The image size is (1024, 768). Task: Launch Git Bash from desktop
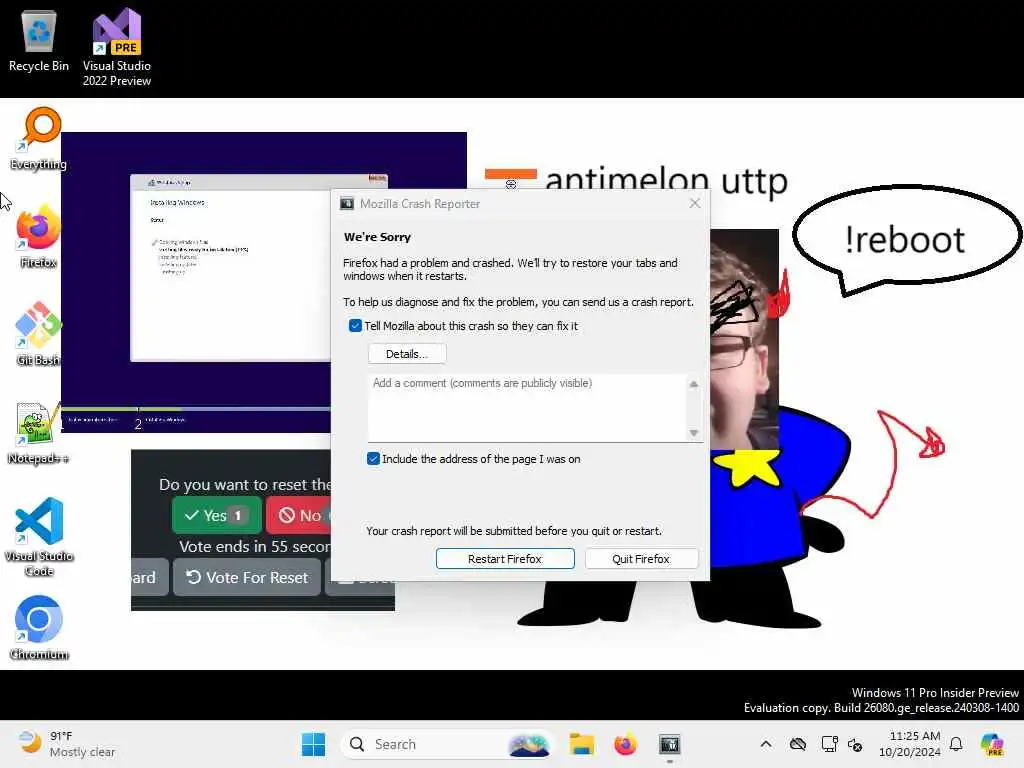pos(39,334)
